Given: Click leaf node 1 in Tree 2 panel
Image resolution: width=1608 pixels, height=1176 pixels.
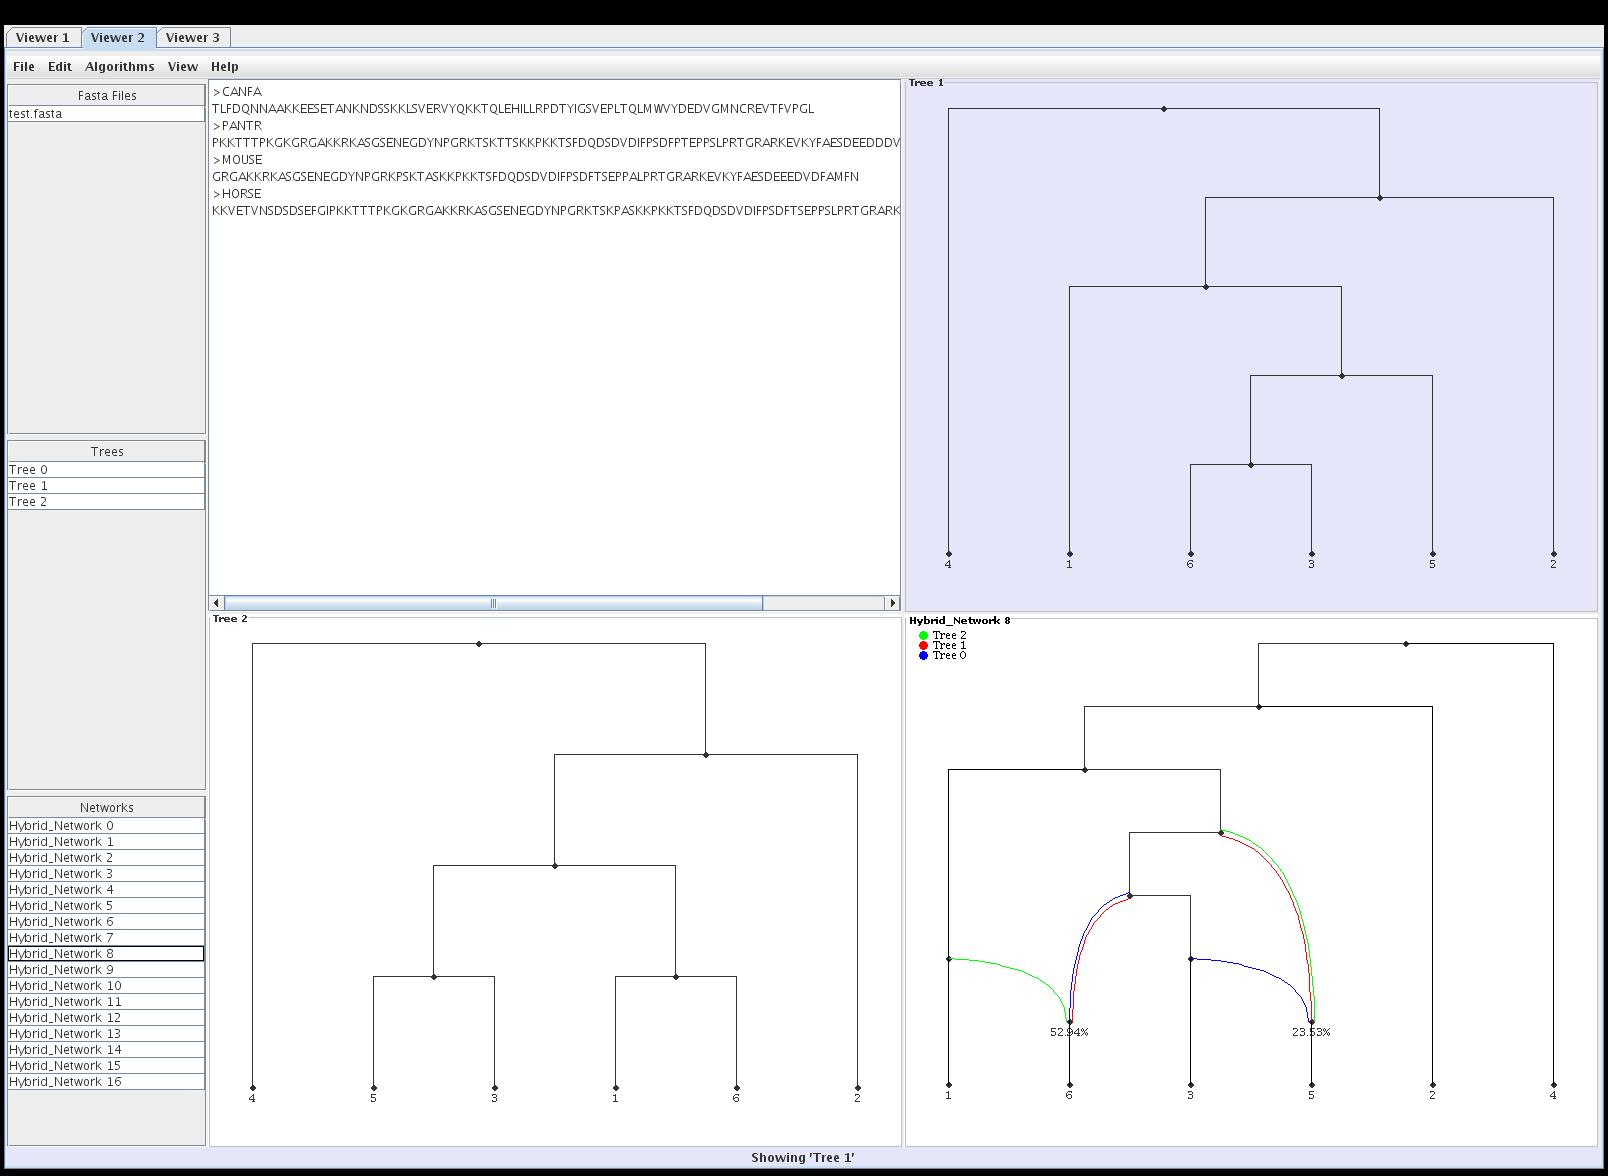Looking at the screenshot, I should [x=616, y=1088].
